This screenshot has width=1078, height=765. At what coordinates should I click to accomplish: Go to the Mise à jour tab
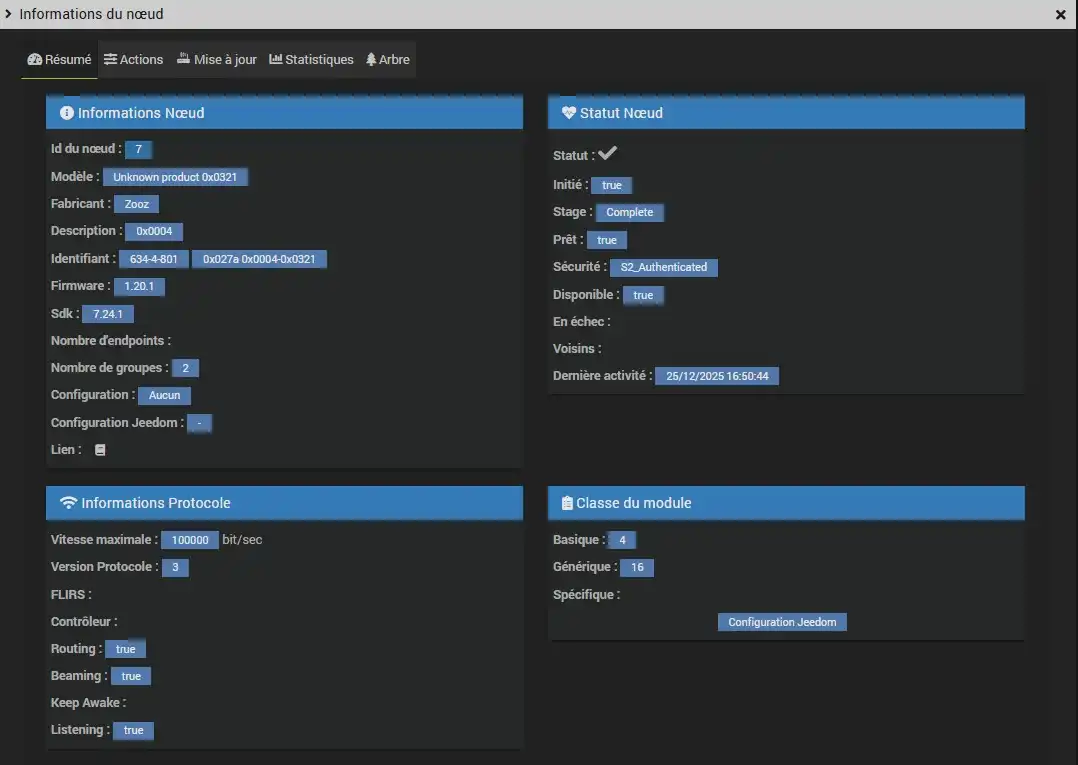coord(216,60)
